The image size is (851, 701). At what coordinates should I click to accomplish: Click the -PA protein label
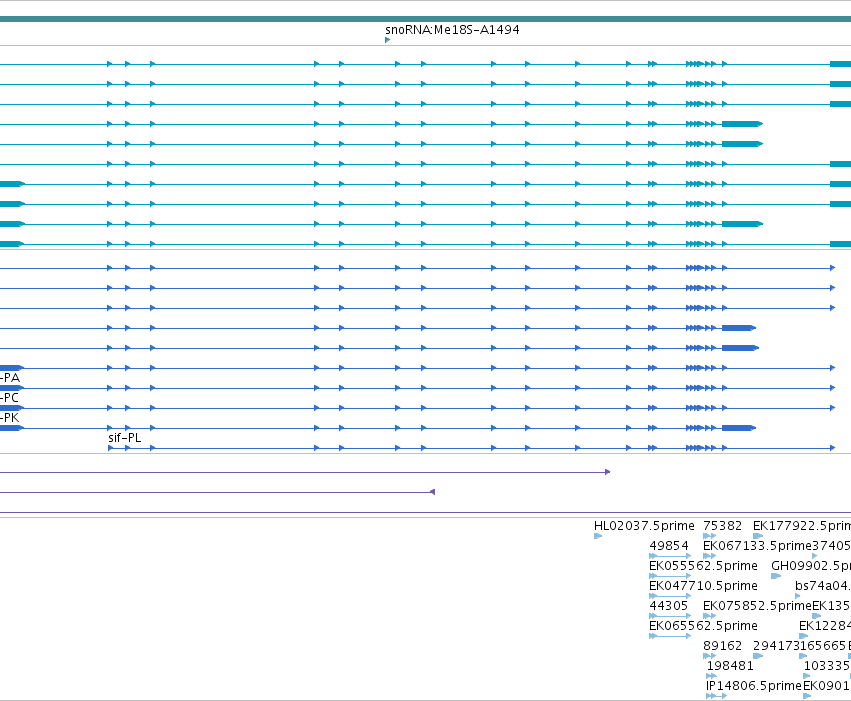pyautogui.click(x=10, y=378)
